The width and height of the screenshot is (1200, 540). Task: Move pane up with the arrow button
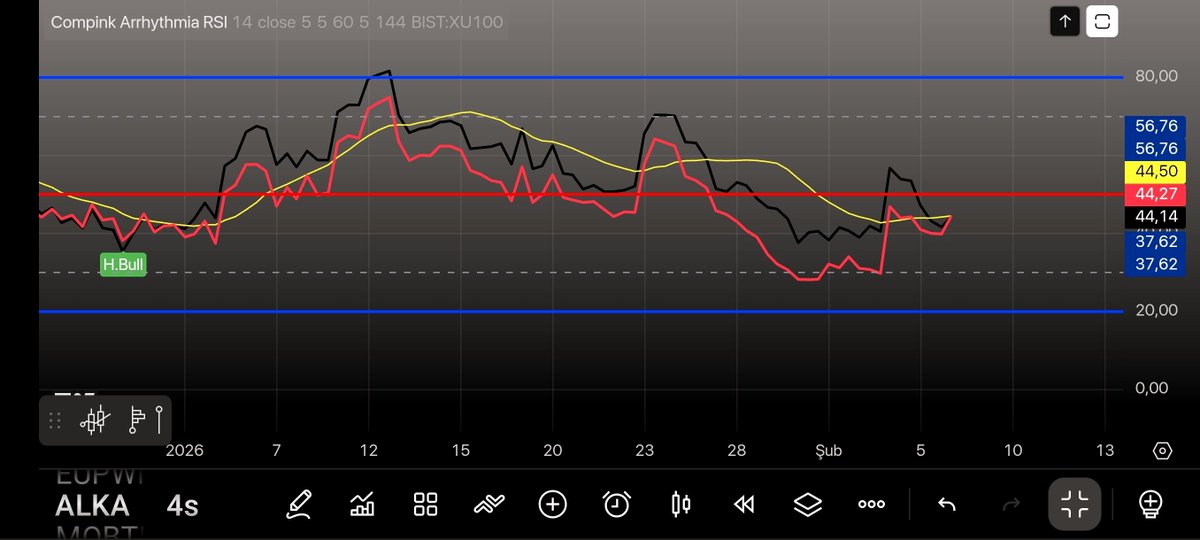pos(1065,21)
